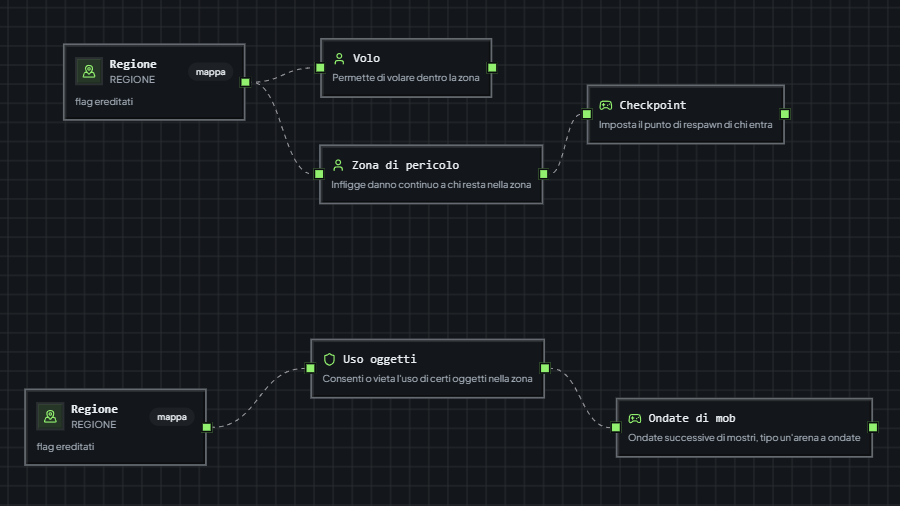Click 'Imposta il punto di respawn di chi entra'
Viewport: 900px width, 506px height.
(x=685, y=125)
